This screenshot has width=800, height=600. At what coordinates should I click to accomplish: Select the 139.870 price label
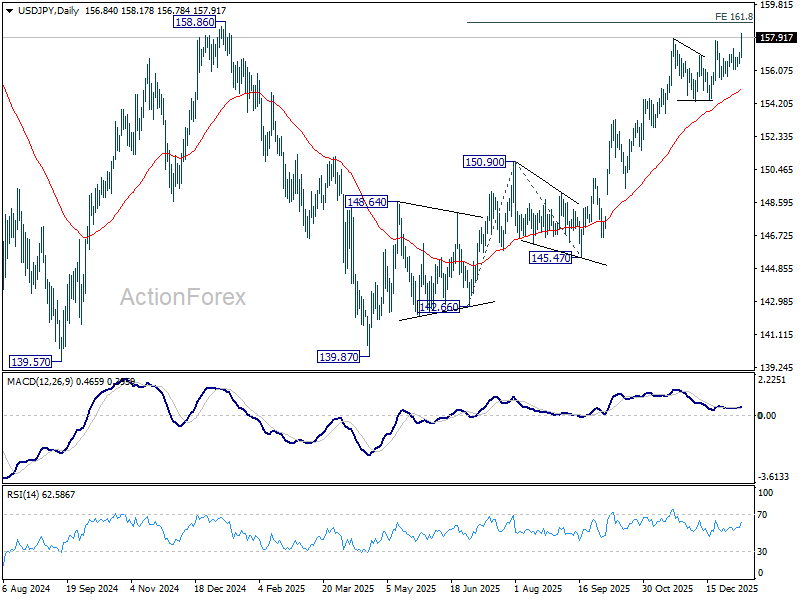[338, 357]
